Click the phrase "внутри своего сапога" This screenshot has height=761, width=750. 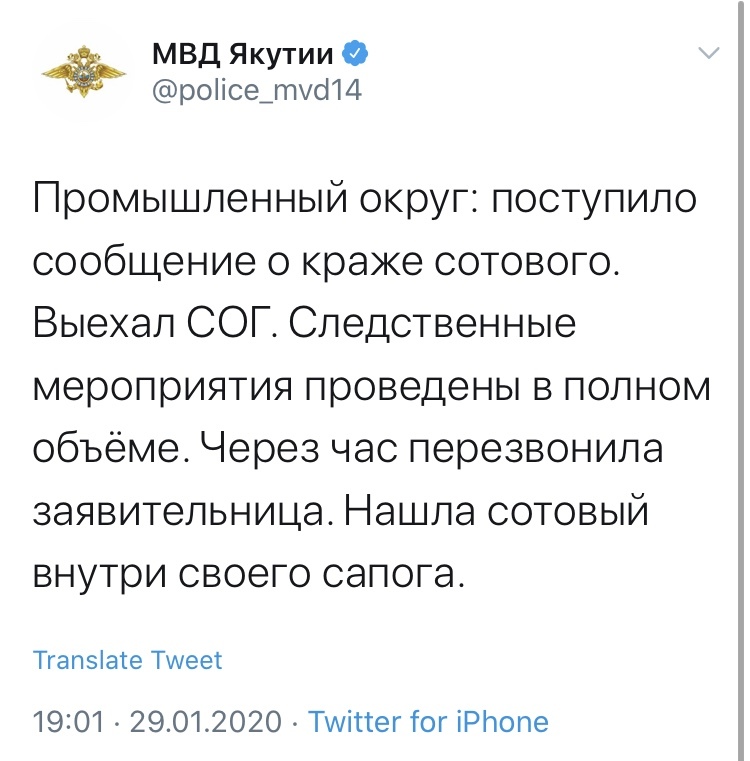(x=248, y=577)
